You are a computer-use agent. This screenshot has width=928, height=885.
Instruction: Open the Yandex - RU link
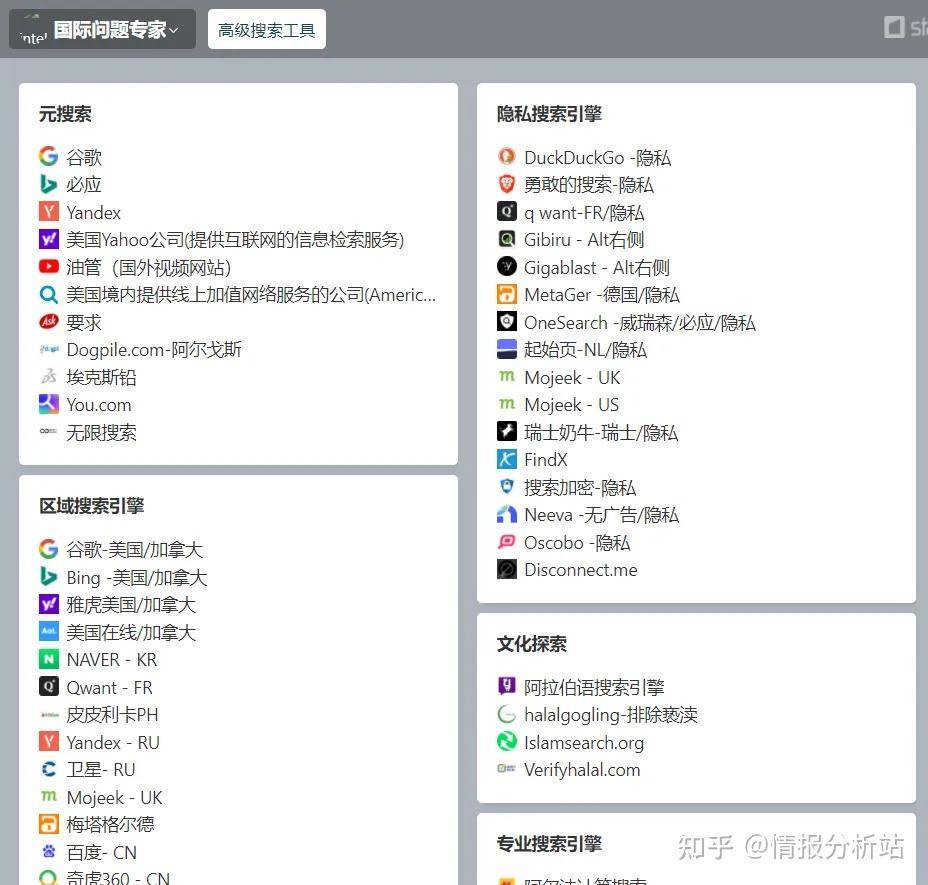tap(113, 742)
